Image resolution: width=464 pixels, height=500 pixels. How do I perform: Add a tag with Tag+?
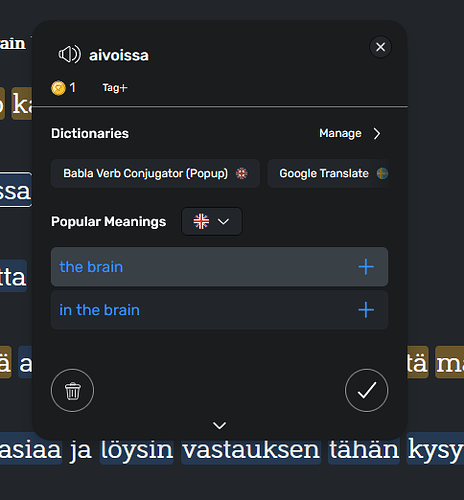(115, 88)
